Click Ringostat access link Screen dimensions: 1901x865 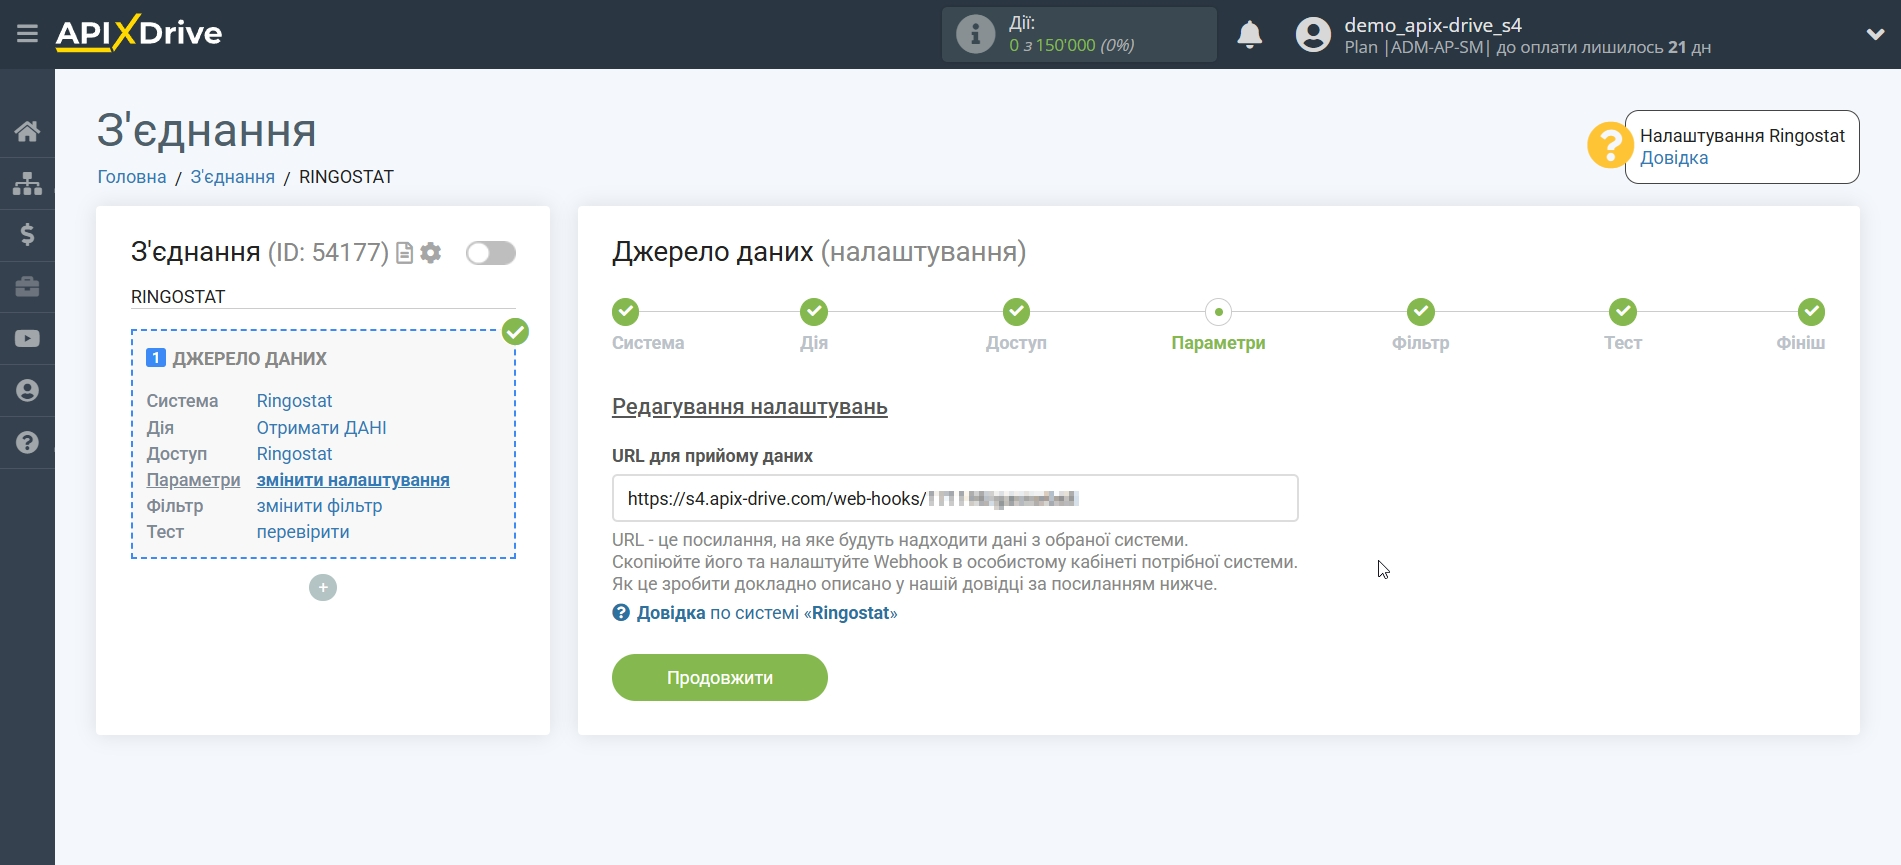pos(294,454)
